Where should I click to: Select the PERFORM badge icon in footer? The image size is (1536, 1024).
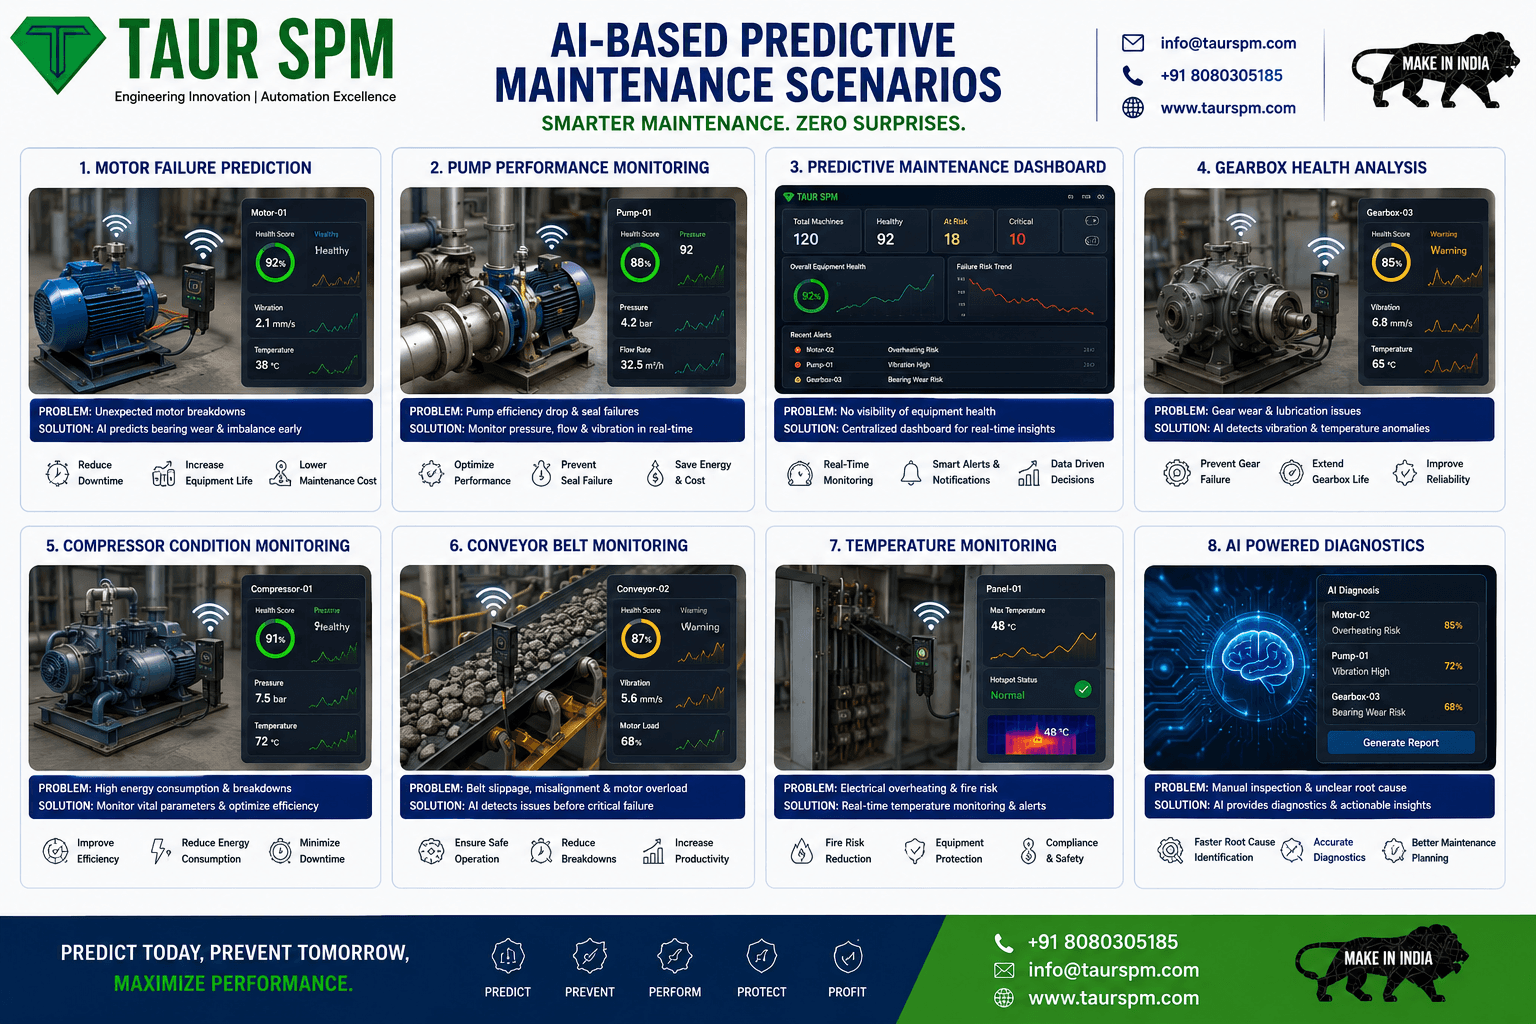tap(675, 957)
